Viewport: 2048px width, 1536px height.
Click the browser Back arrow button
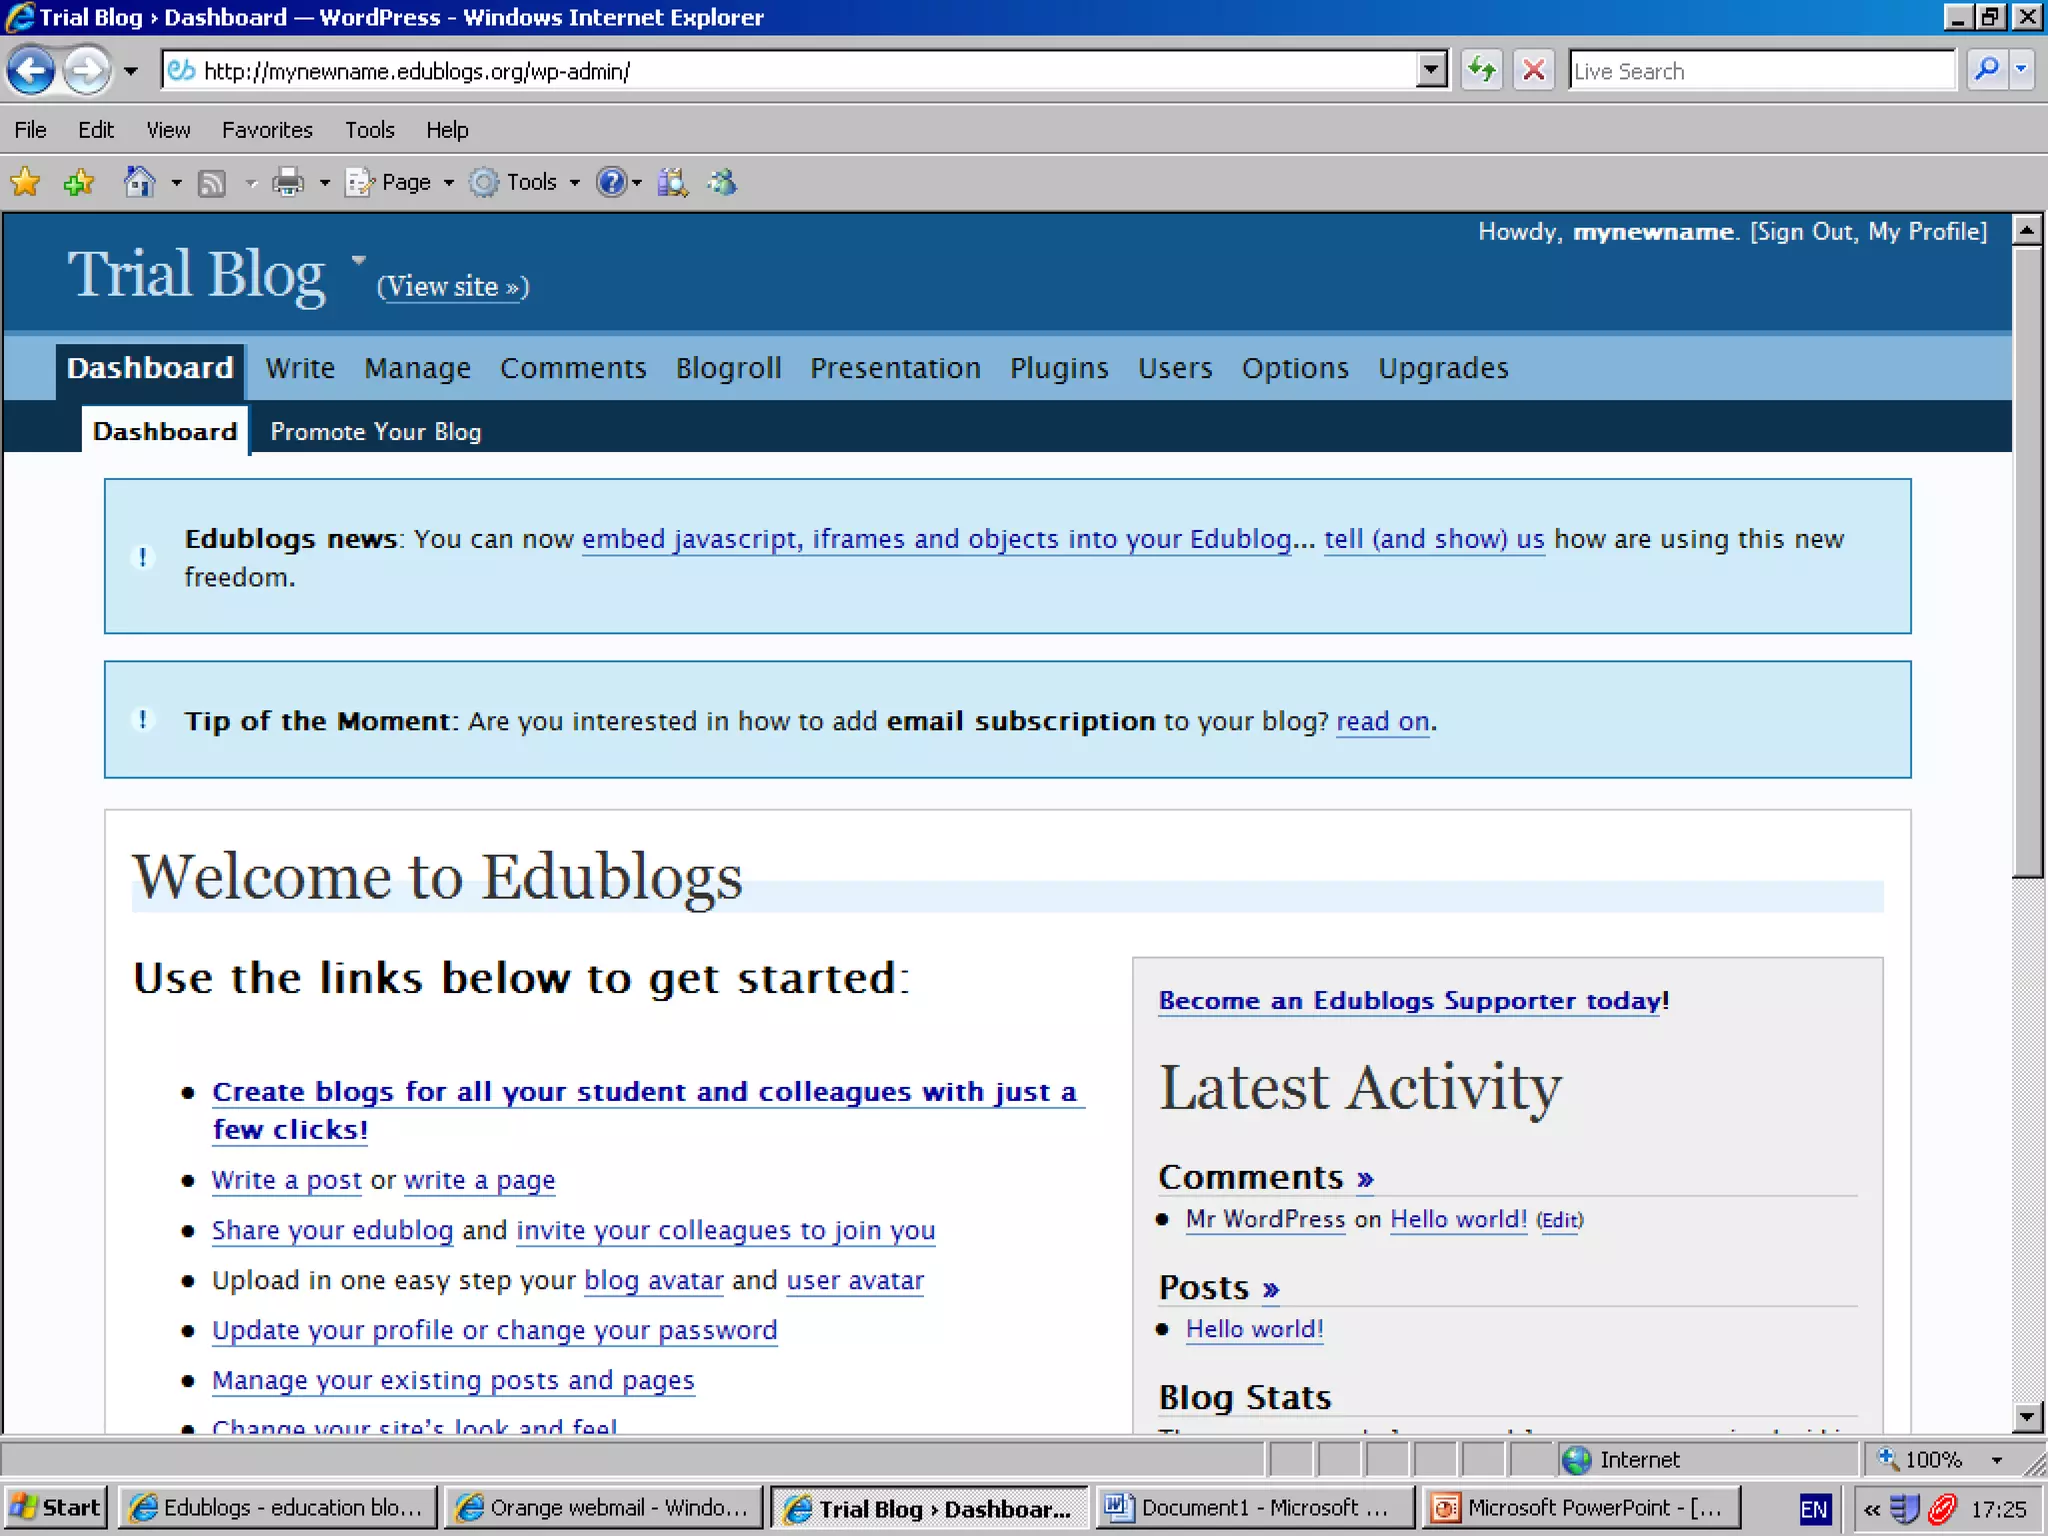point(31,71)
